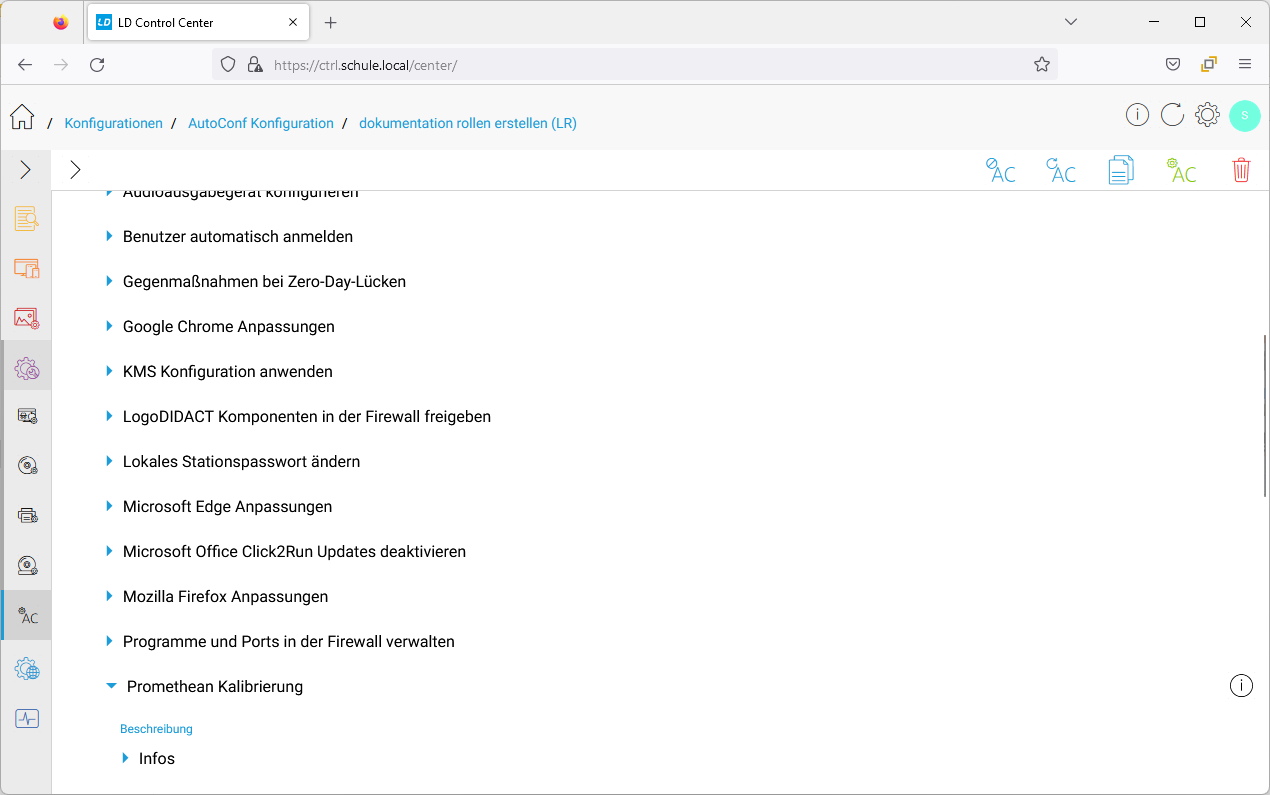Open the AutoConf Konfiguration breadcrumb link

261,123
